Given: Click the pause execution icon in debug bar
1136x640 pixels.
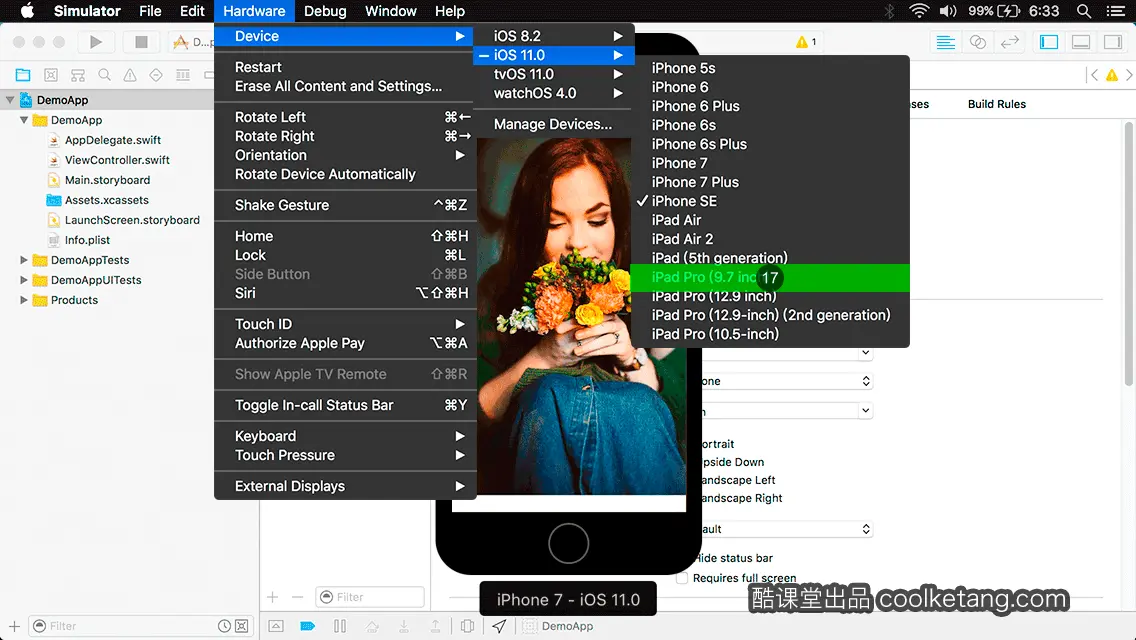Looking at the screenshot, I should 340,626.
